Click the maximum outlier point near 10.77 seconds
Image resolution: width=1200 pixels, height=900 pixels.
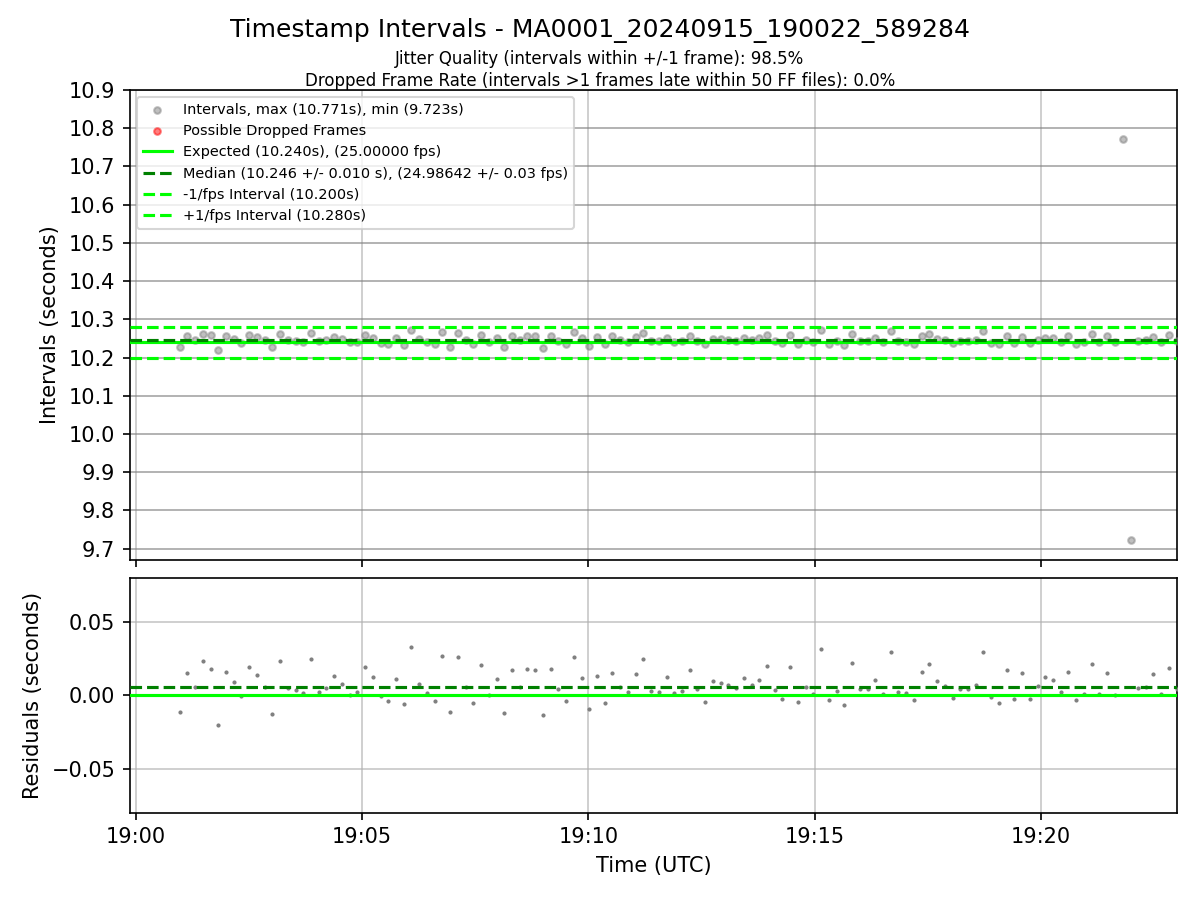click(x=1123, y=139)
